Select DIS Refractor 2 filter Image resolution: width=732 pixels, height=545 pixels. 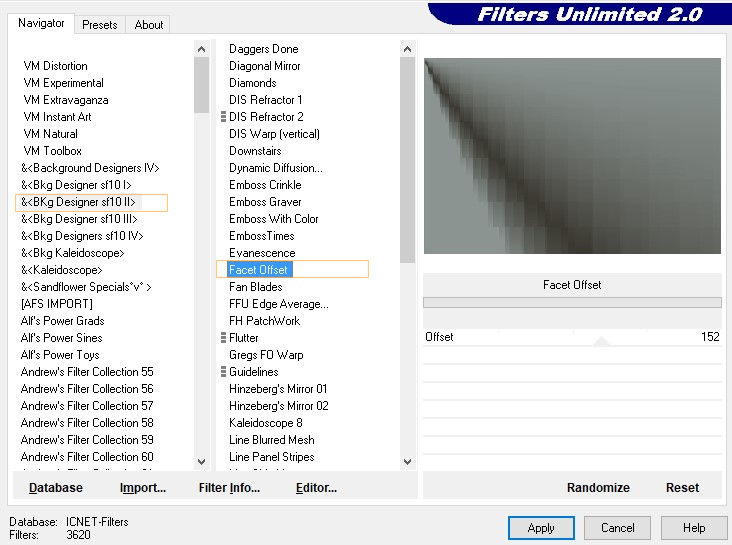(x=266, y=117)
